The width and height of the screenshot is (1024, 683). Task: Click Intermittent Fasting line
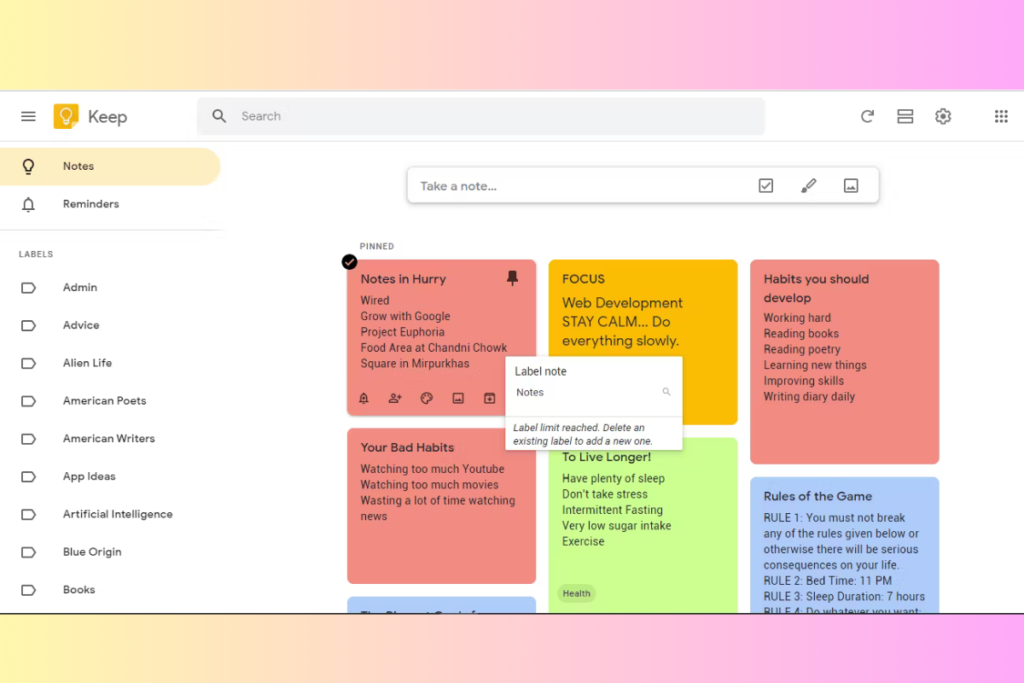pyautogui.click(x=613, y=510)
